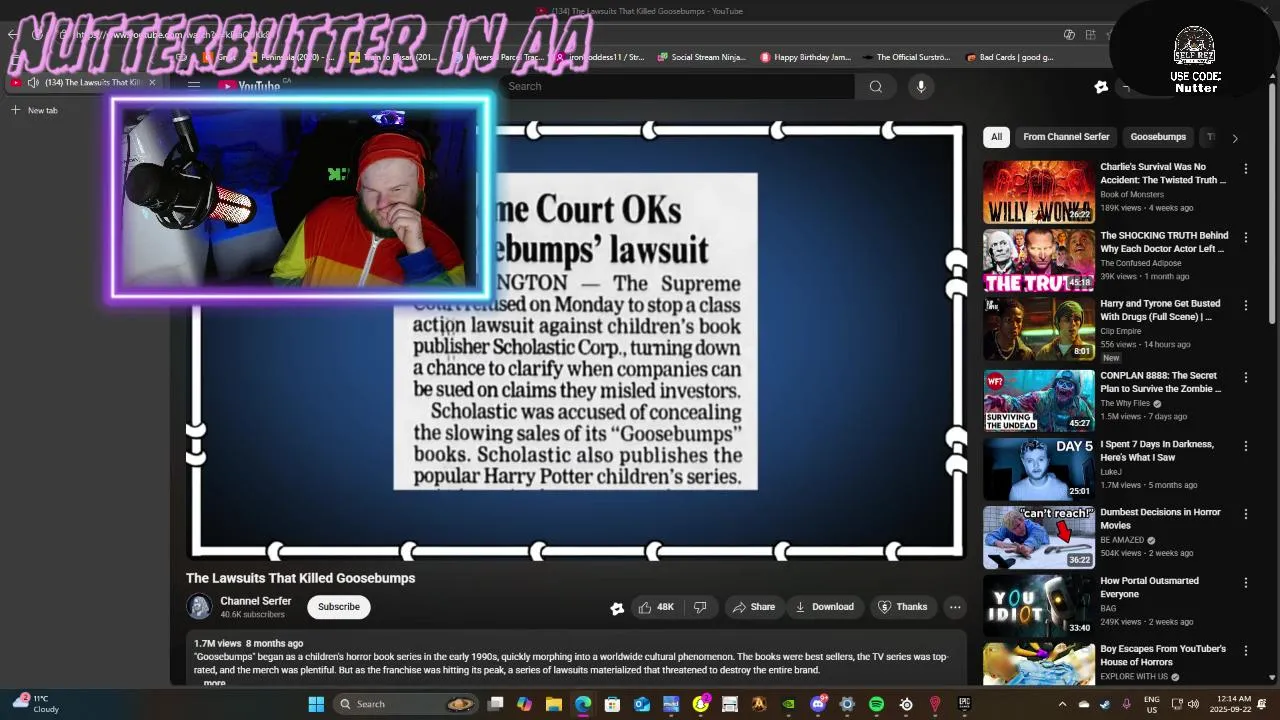This screenshot has width=1280, height=720.
Task: Open Channel Serfer channel name link
Action: click(256, 601)
